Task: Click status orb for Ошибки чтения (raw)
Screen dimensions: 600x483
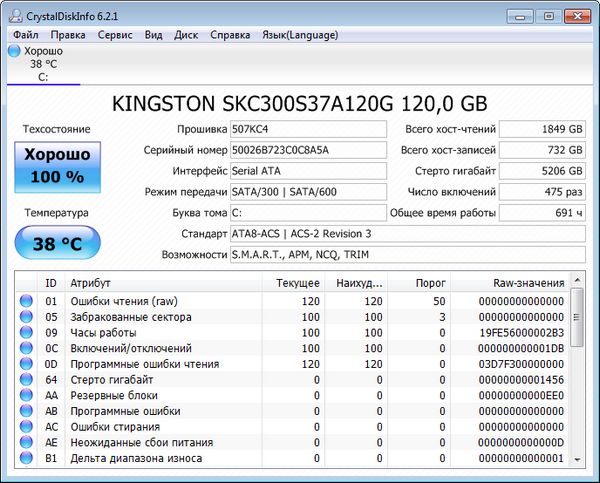Action: pyautogui.click(x=26, y=301)
